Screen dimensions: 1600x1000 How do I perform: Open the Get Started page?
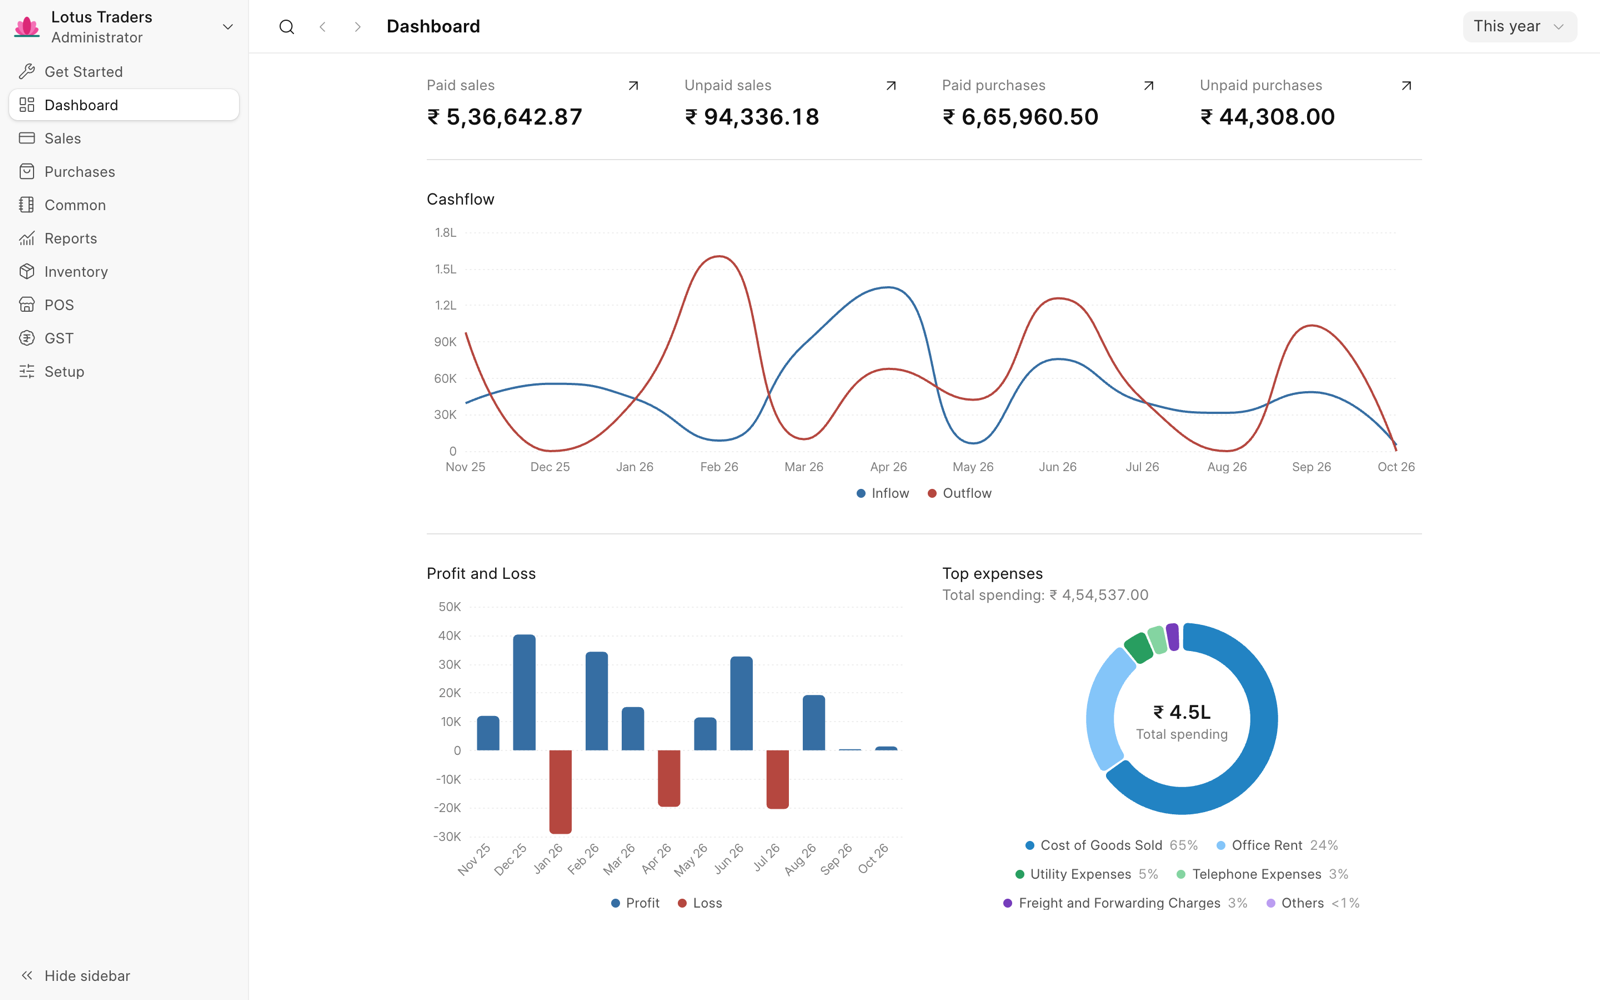click(124, 72)
